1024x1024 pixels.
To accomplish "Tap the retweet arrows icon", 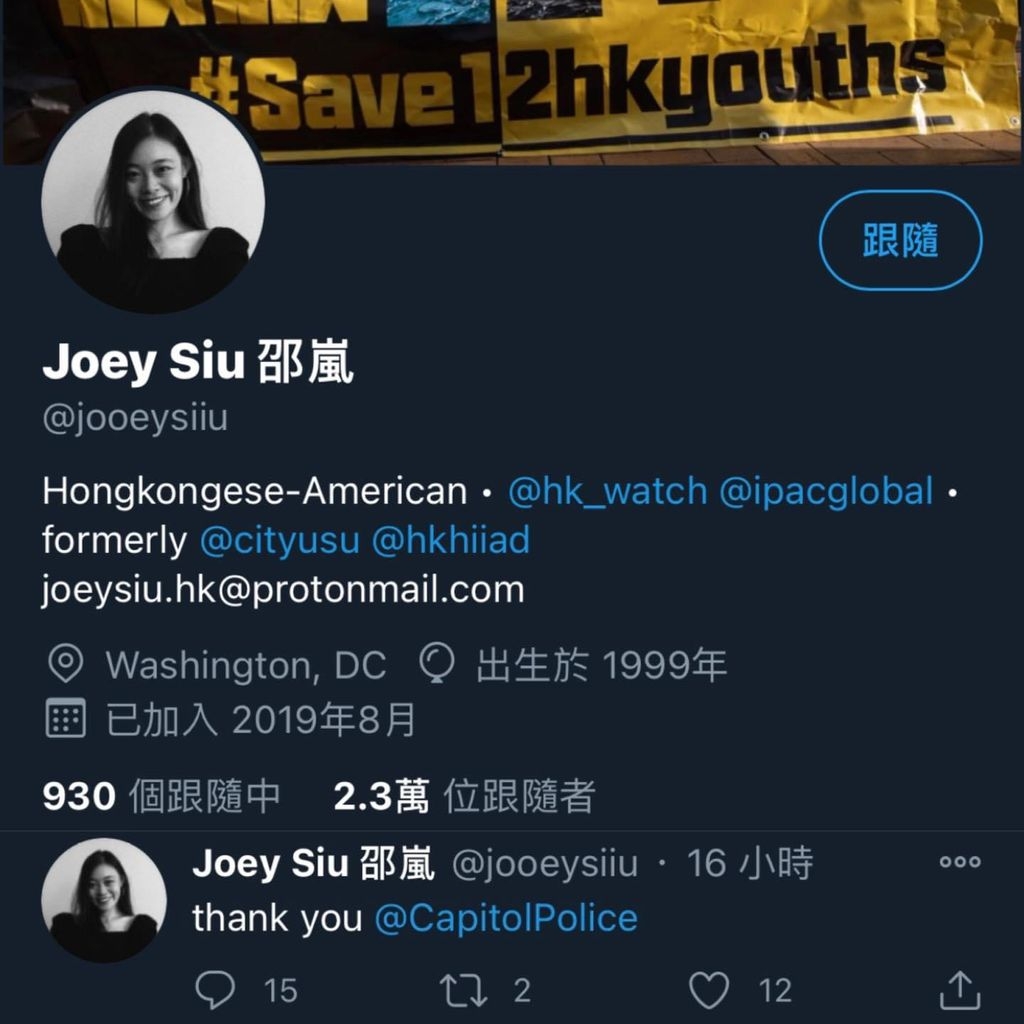I will click(463, 990).
